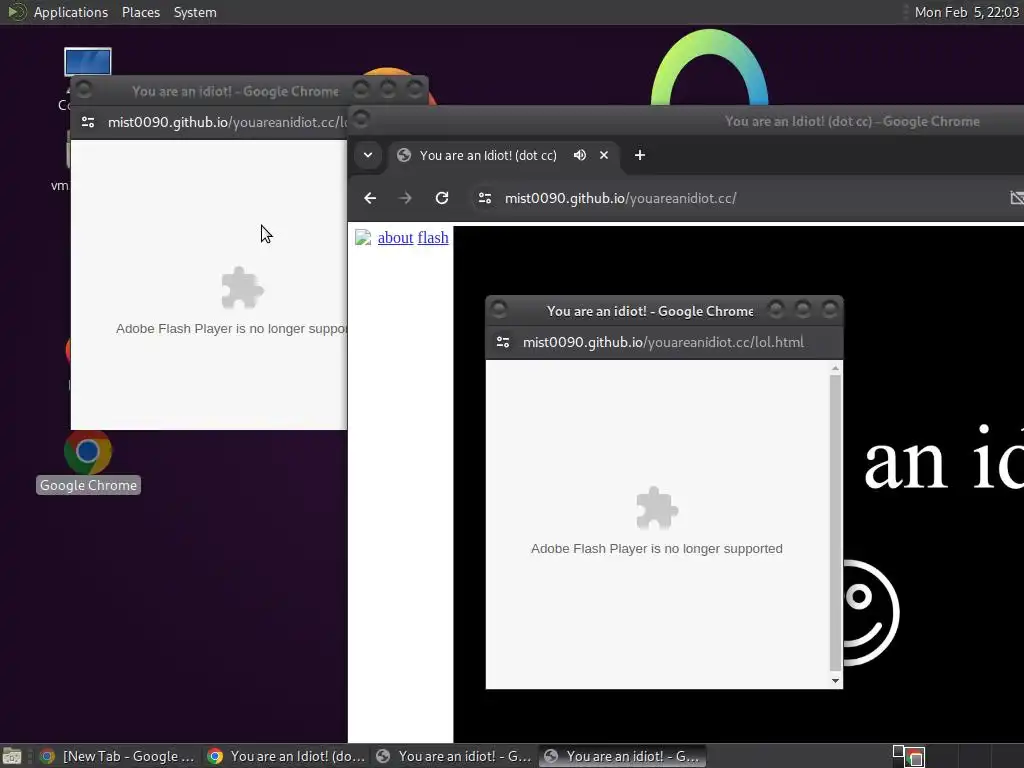Screen dimensions: 1024x768
Task: Click back-left popup's Flash not supported text
Action: point(231,328)
